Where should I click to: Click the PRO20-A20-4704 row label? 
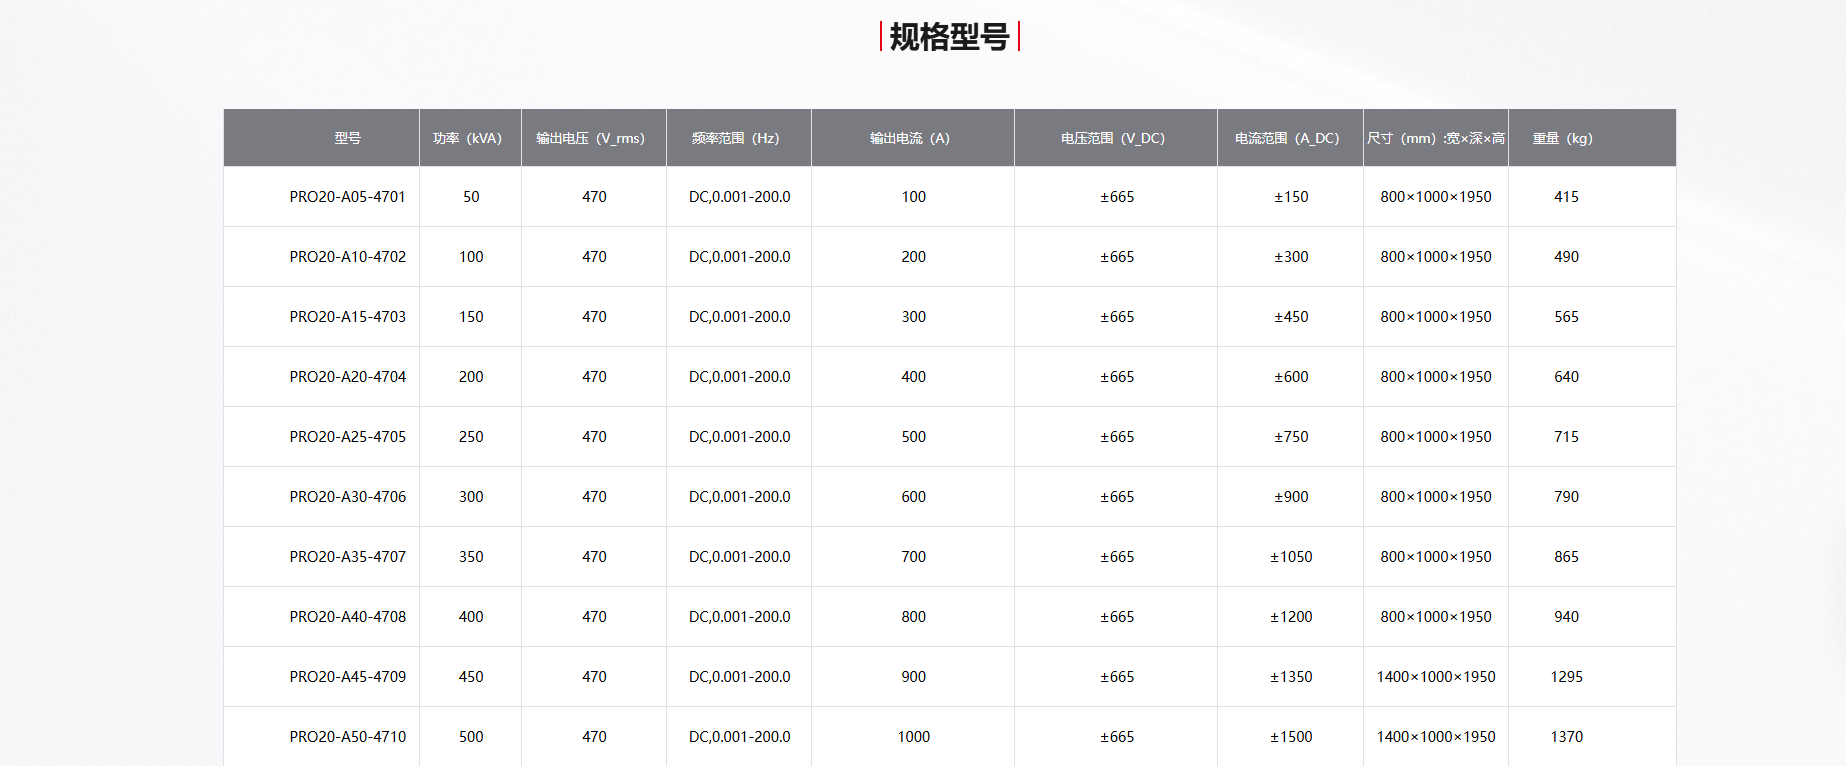[348, 377]
